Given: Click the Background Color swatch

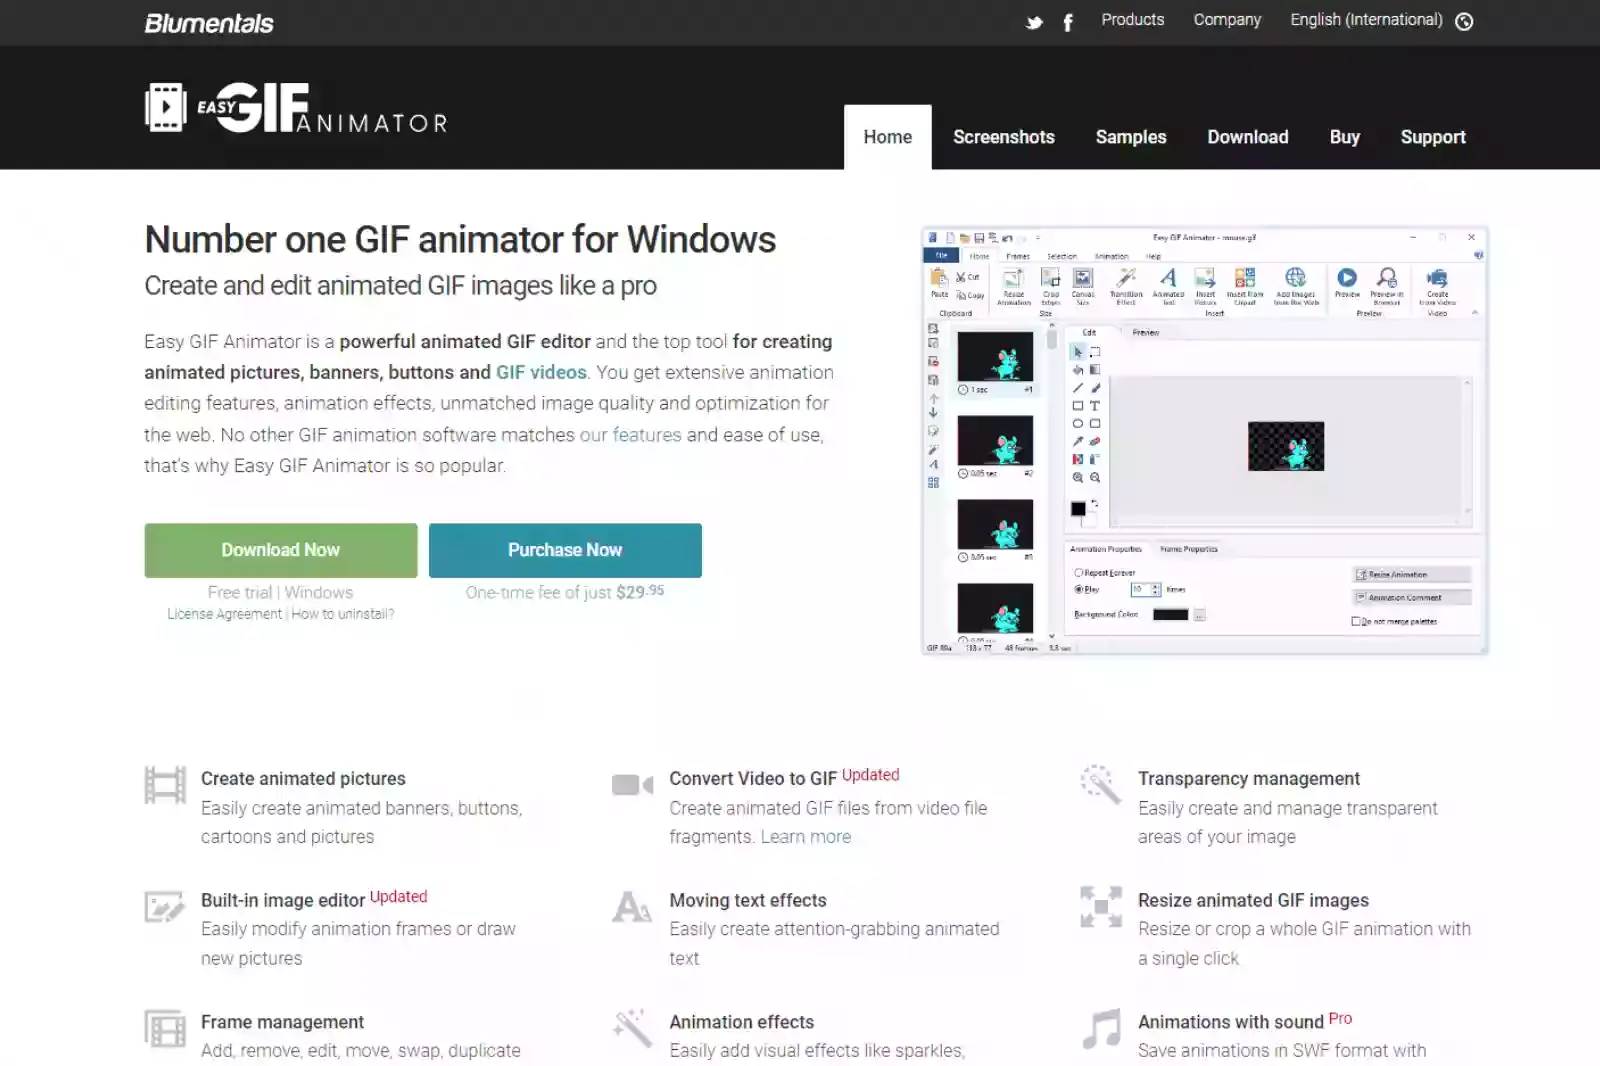Looking at the screenshot, I should point(1172,614).
